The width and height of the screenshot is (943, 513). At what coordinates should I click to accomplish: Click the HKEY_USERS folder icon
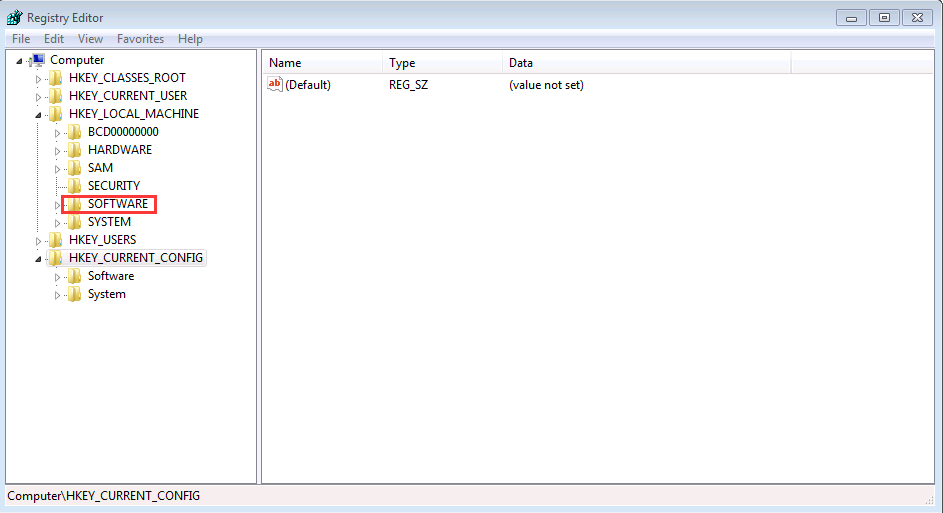55,240
